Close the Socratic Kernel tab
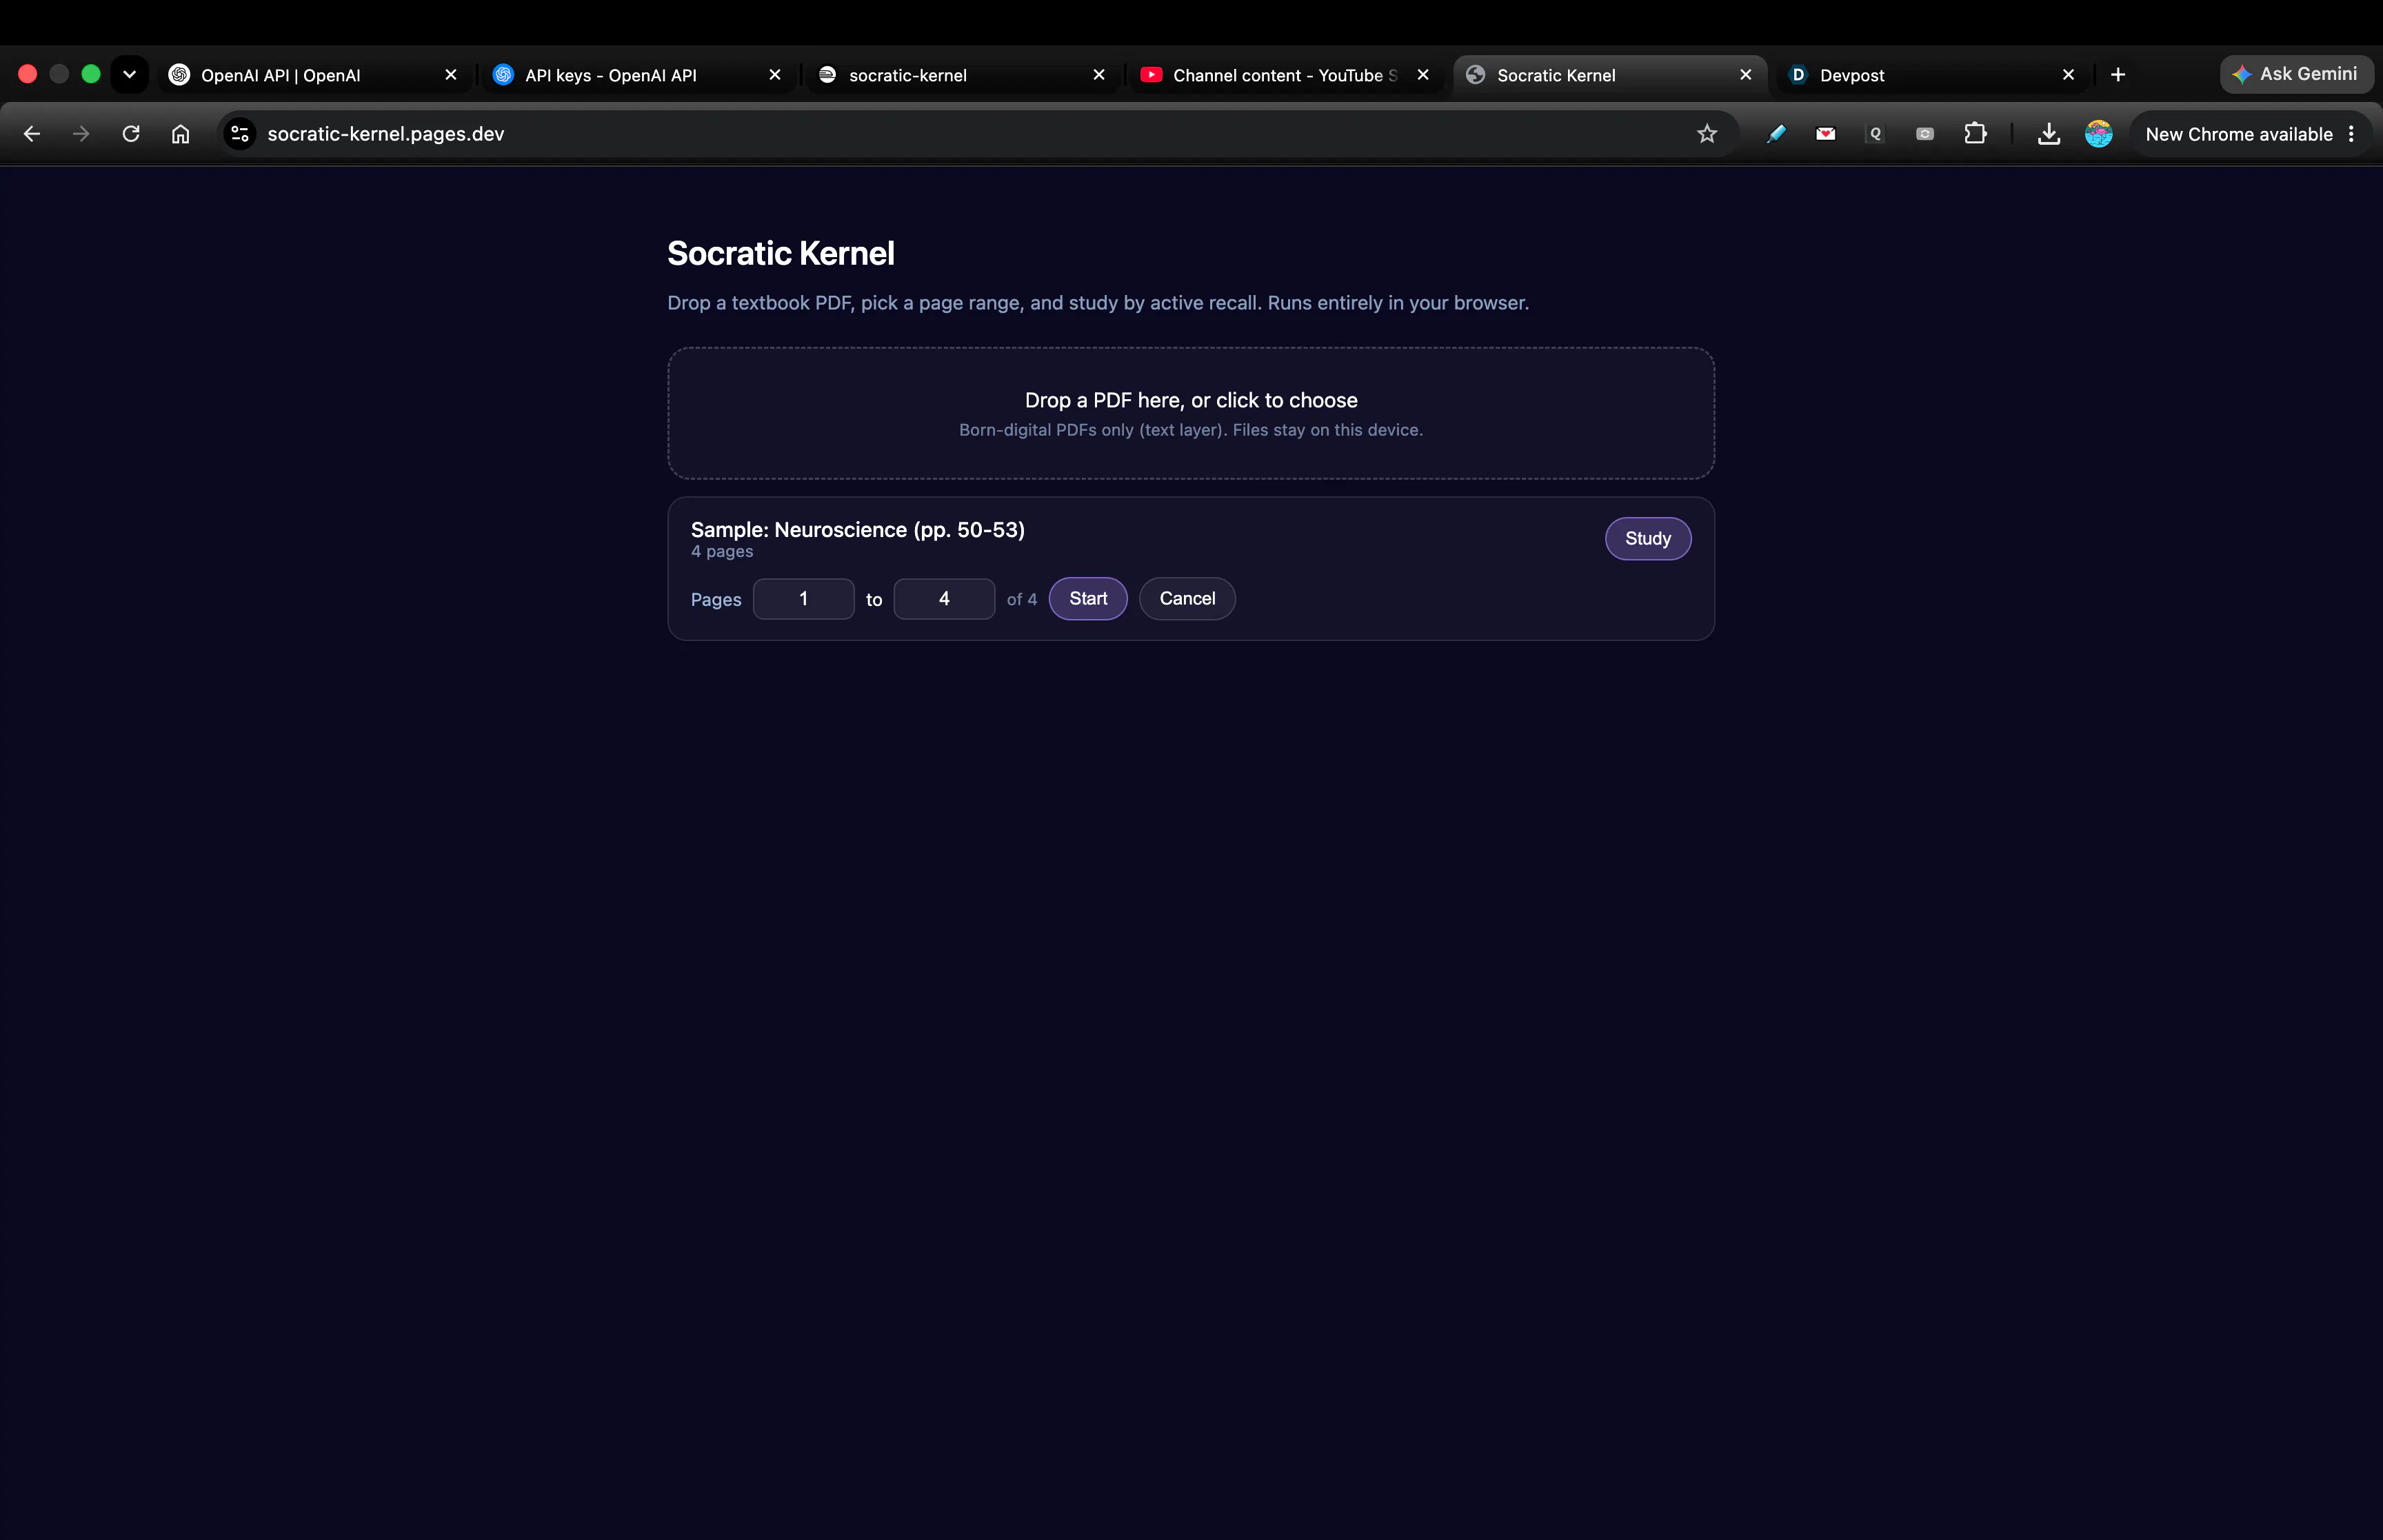This screenshot has height=1540, width=2383. pos(1746,75)
